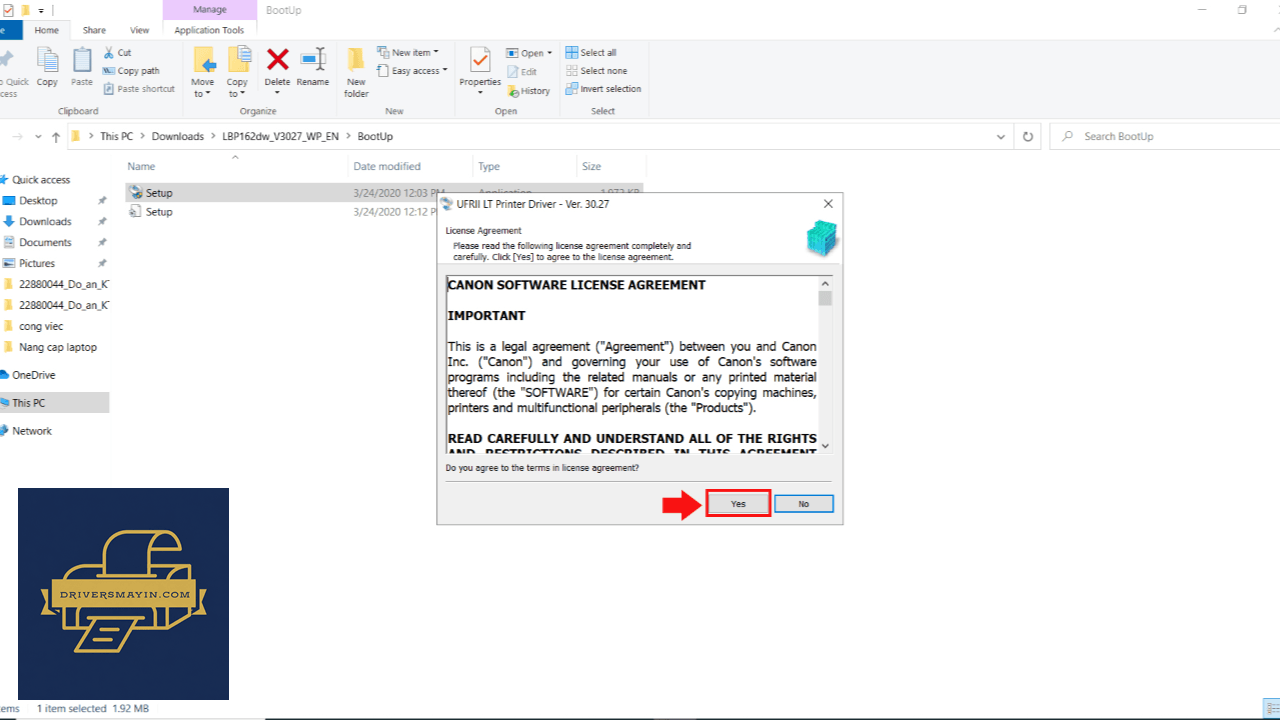Viewport: 1280px width, 720px height.
Task: Click Select all in ribbon
Action: click(591, 52)
